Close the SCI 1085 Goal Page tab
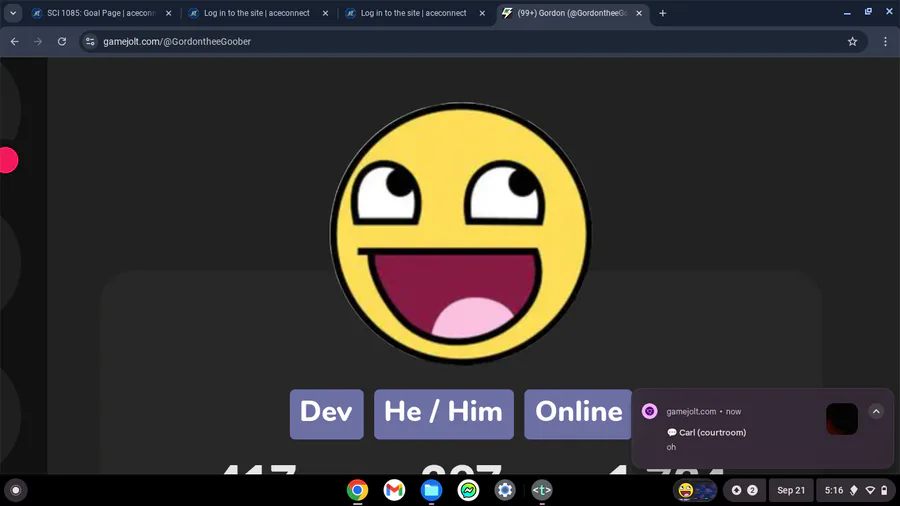The image size is (900, 506). (169, 13)
